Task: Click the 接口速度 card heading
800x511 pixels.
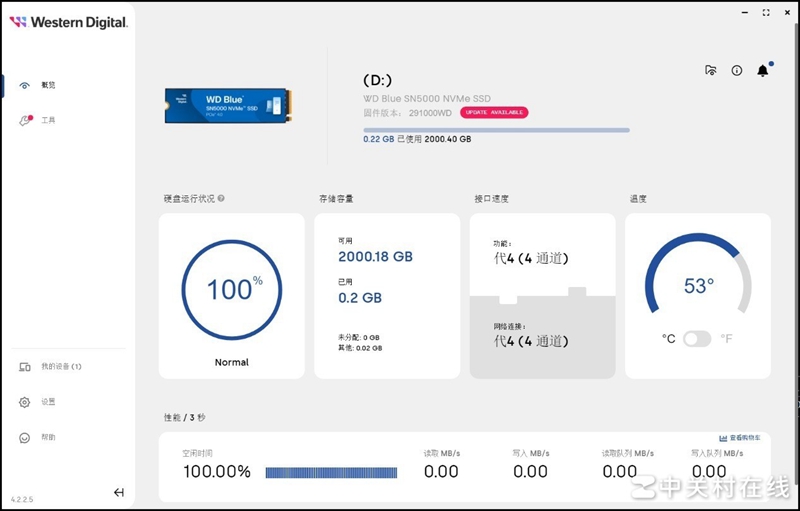Action: tap(491, 199)
